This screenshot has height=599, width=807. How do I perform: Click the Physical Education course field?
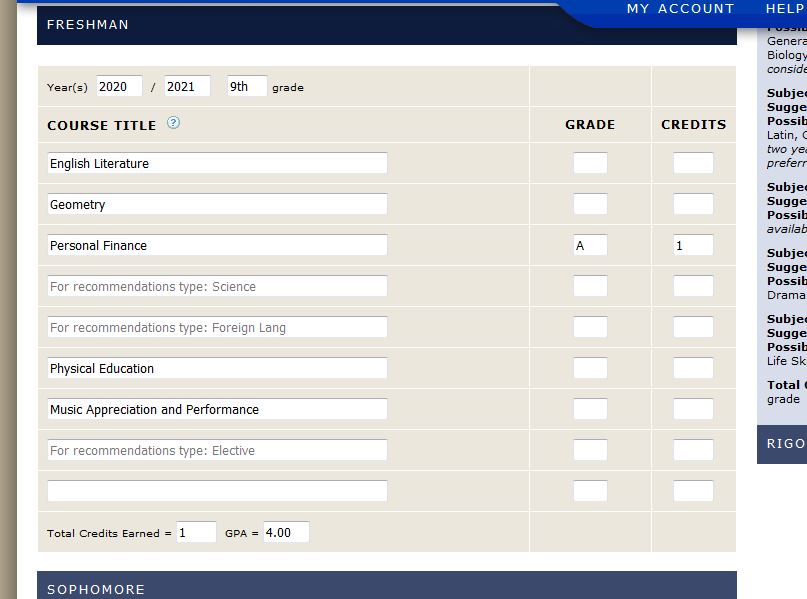click(x=218, y=368)
